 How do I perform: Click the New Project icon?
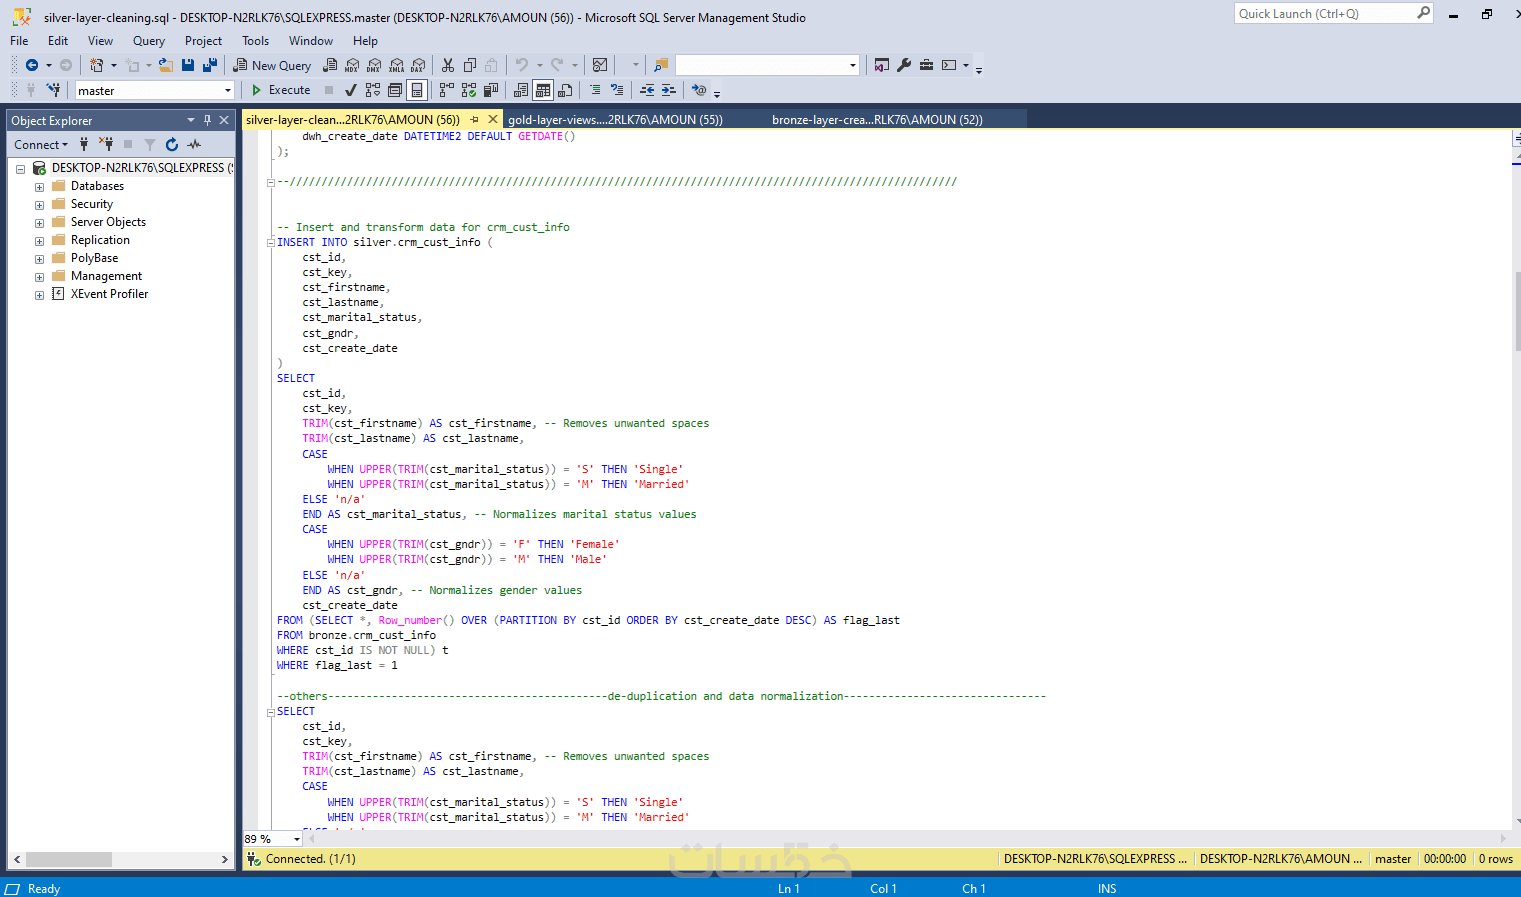(96, 65)
